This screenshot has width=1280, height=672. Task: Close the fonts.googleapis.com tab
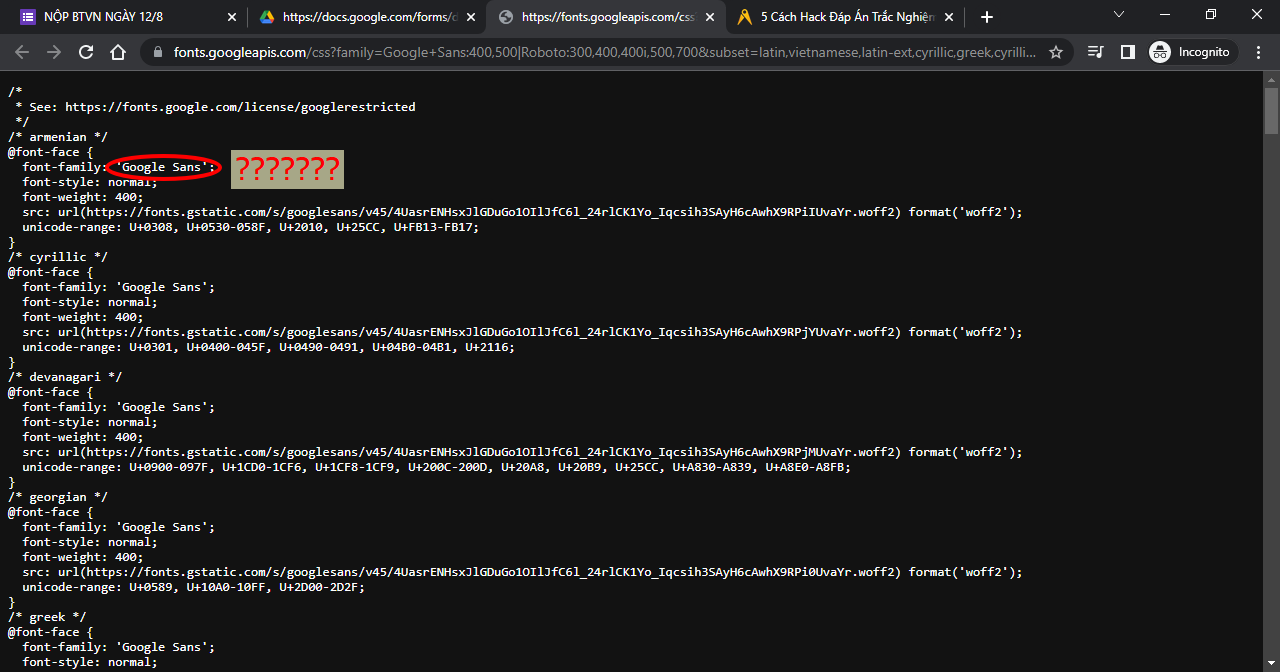[x=710, y=17]
